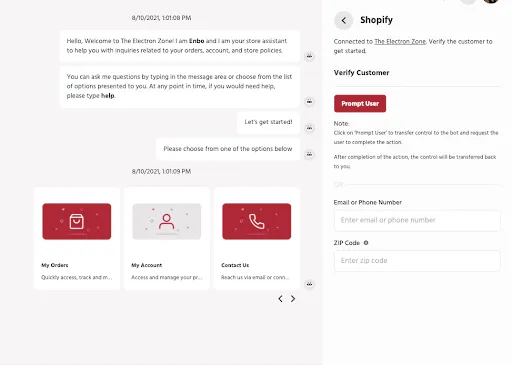Viewport: 512px width, 365px height.
Task: Select the My Orders card title
Action: tap(55, 265)
